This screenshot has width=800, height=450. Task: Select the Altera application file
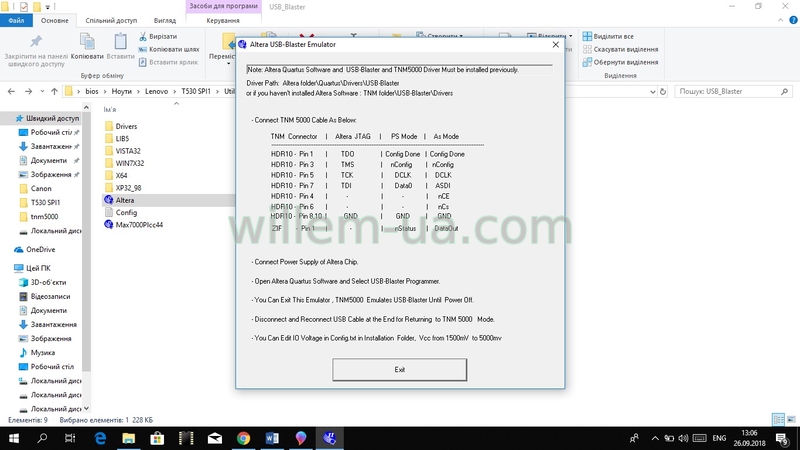[124, 199]
